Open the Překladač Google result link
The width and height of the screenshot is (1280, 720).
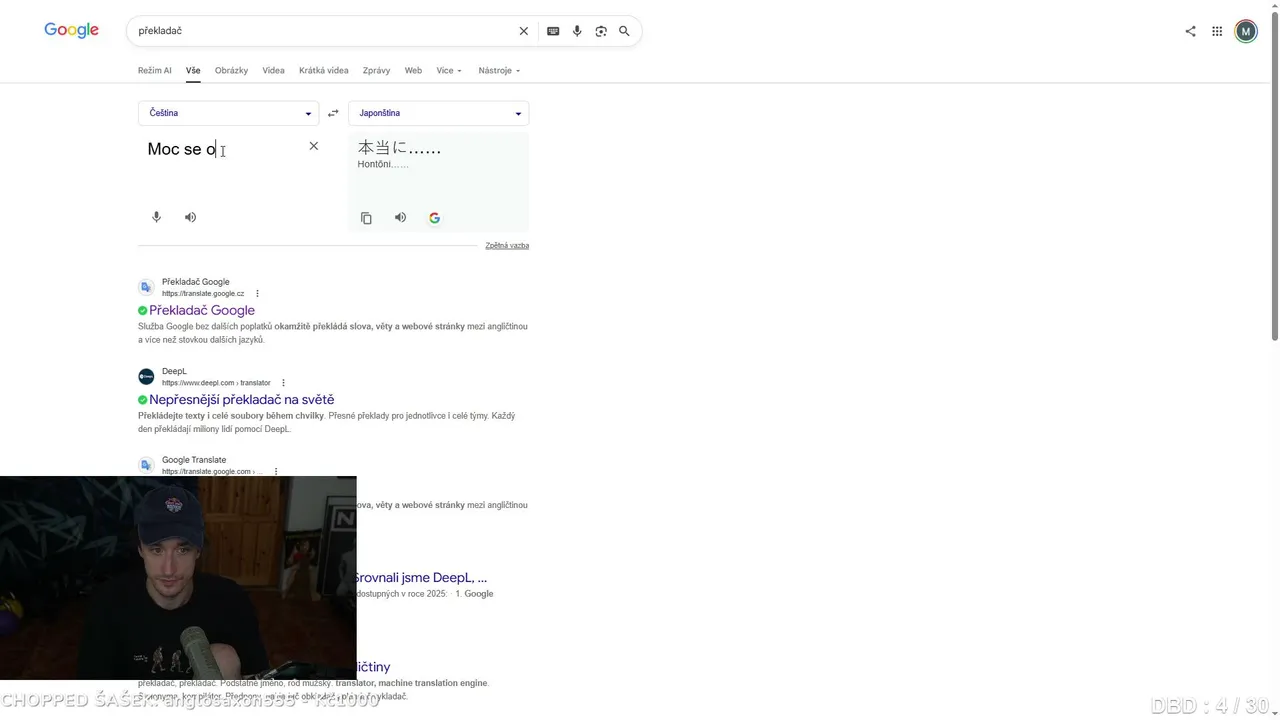pos(202,310)
